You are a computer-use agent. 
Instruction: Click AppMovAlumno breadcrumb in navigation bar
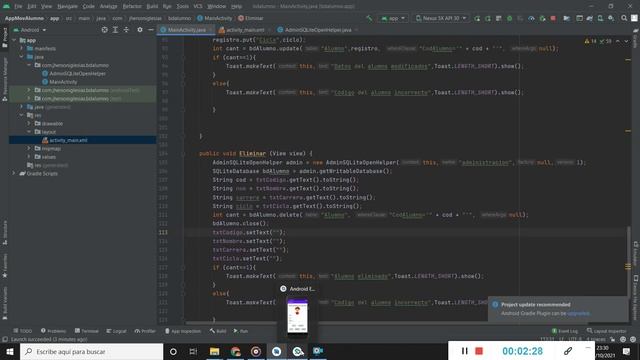point(24,18)
